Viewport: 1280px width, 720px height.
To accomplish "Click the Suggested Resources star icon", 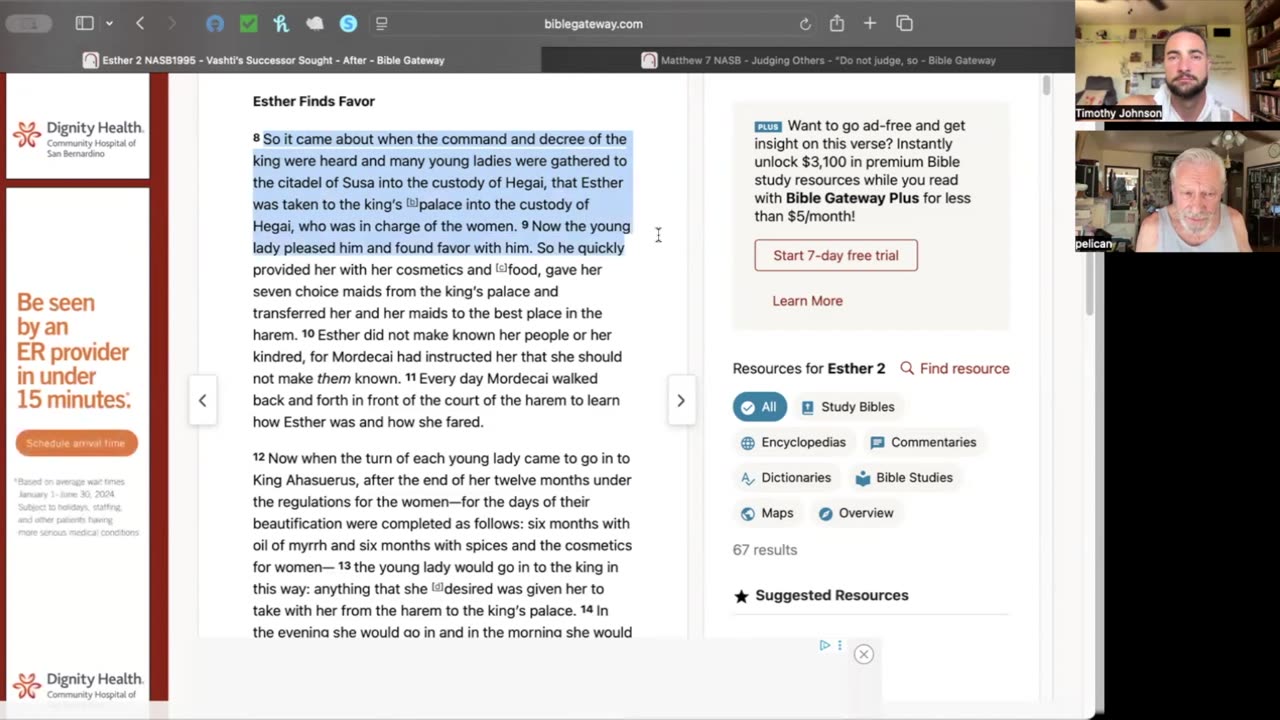I will click(x=741, y=596).
